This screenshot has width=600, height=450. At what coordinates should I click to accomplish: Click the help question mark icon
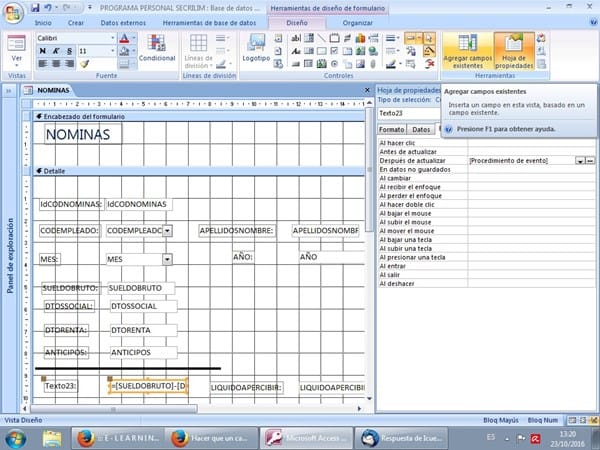[593, 23]
